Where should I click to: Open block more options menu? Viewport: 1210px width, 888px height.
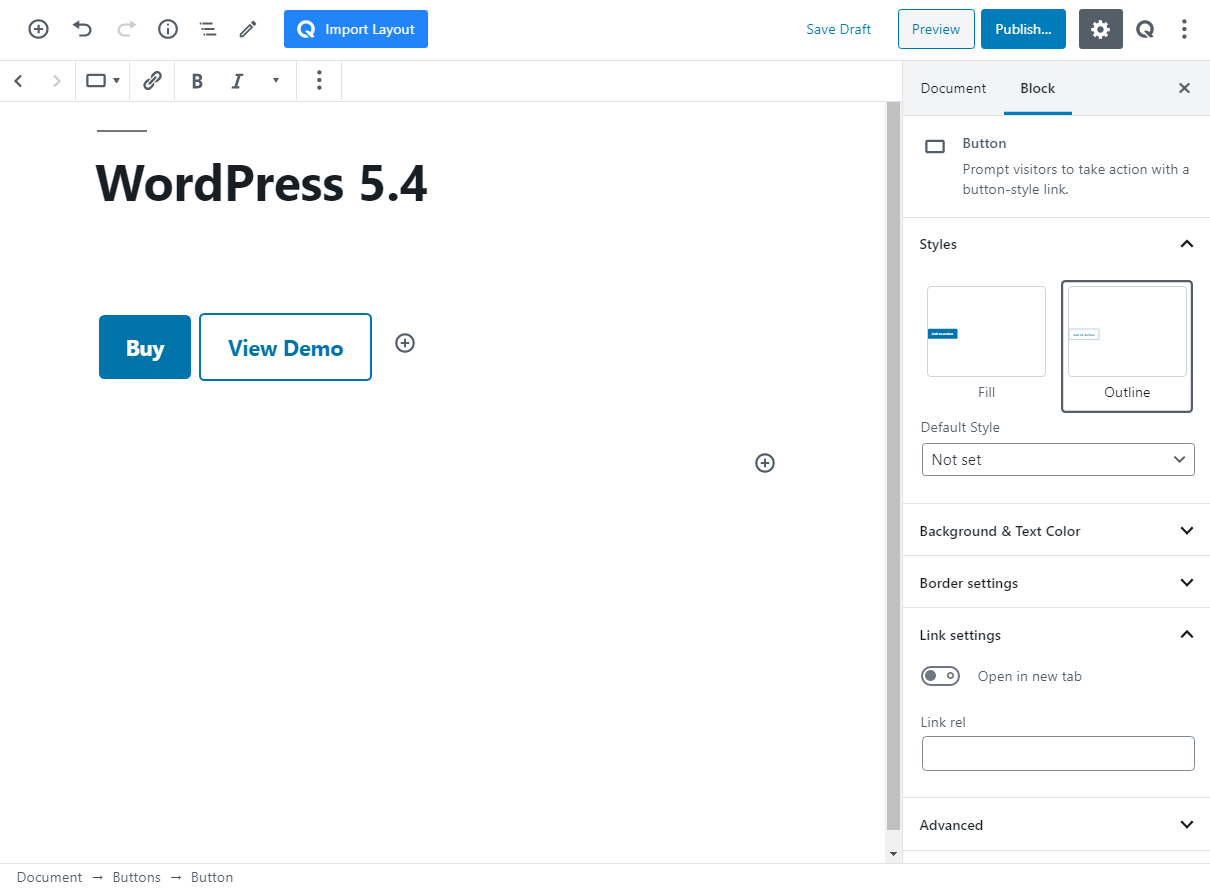click(319, 81)
